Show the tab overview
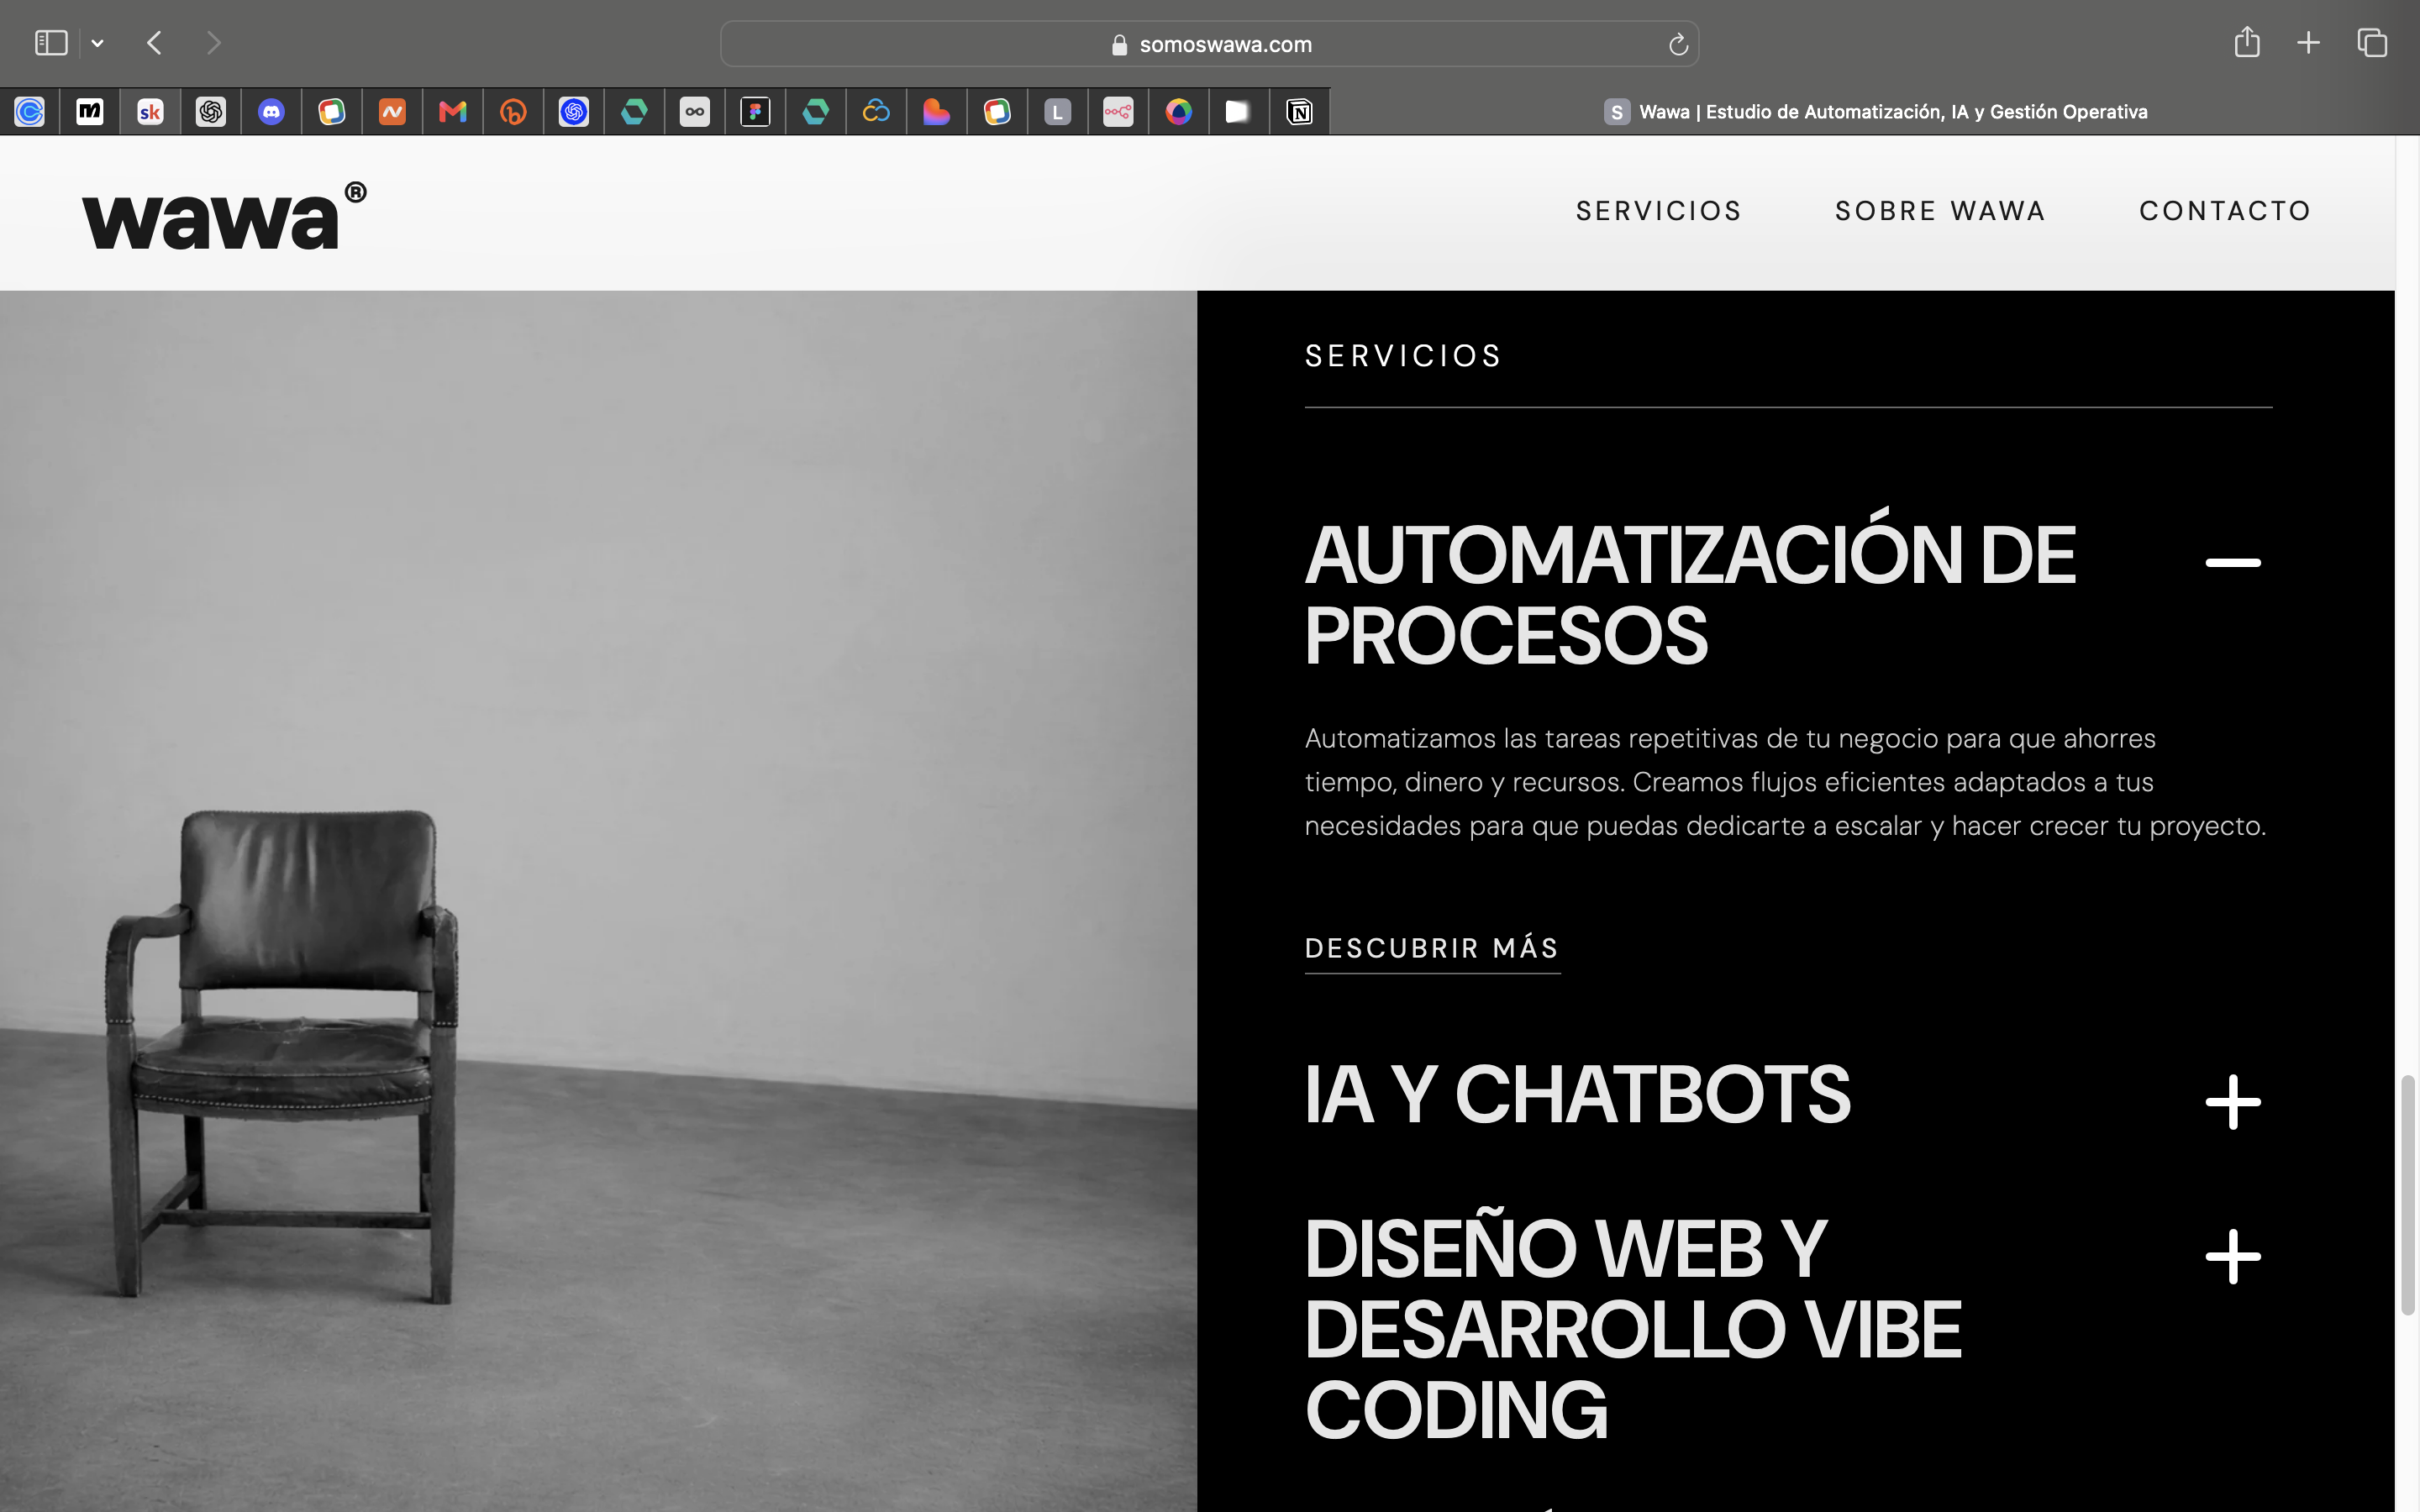2420x1512 pixels. [x=2372, y=43]
